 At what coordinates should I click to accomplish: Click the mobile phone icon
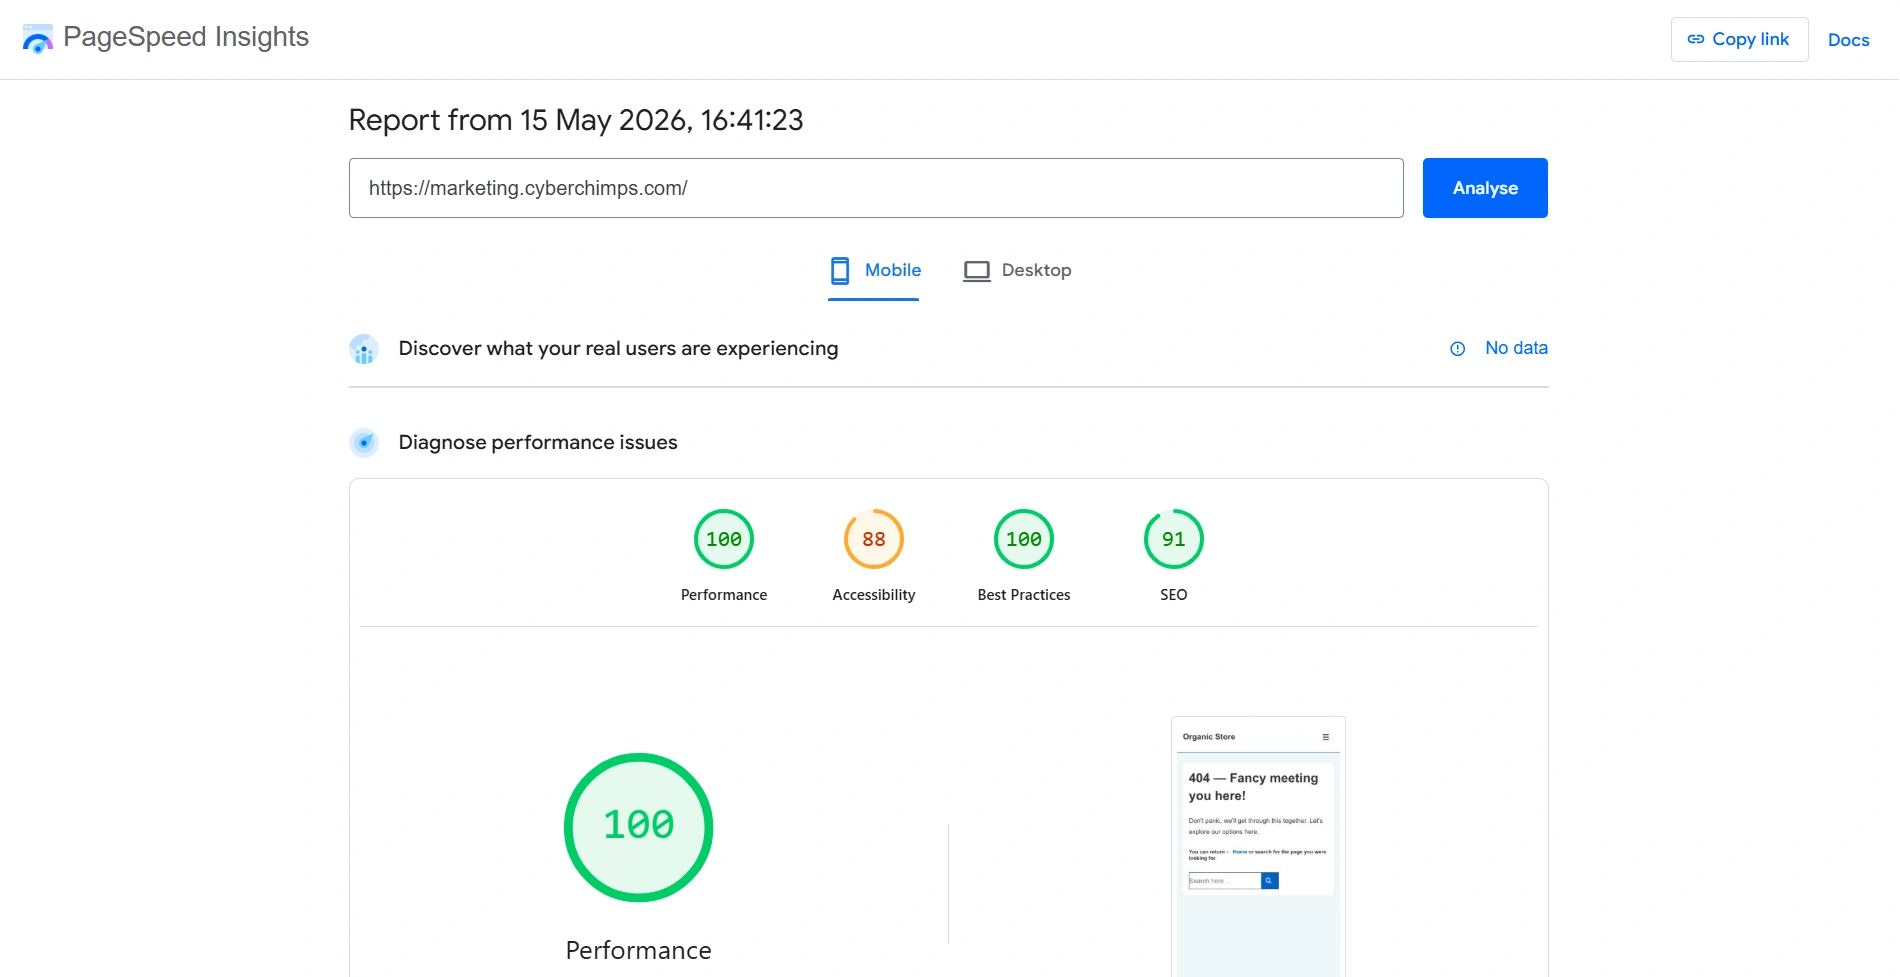[x=840, y=271]
